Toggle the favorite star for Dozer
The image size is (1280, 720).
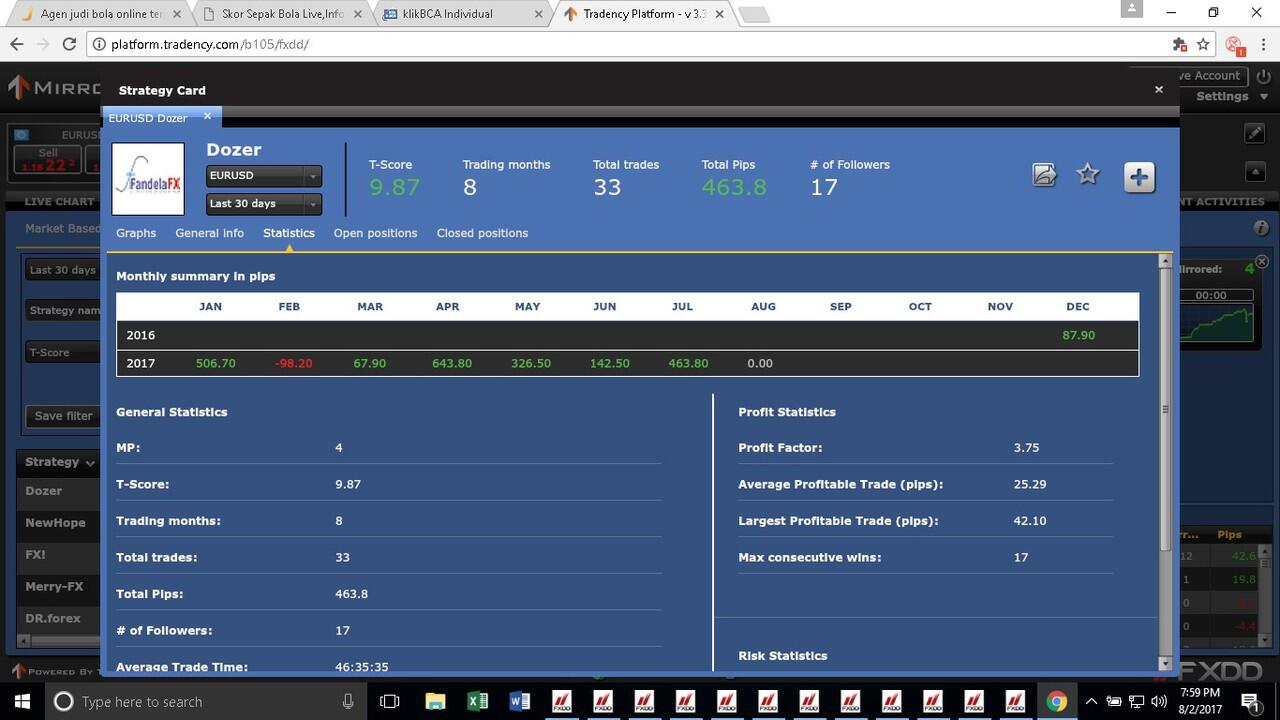(1087, 173)
